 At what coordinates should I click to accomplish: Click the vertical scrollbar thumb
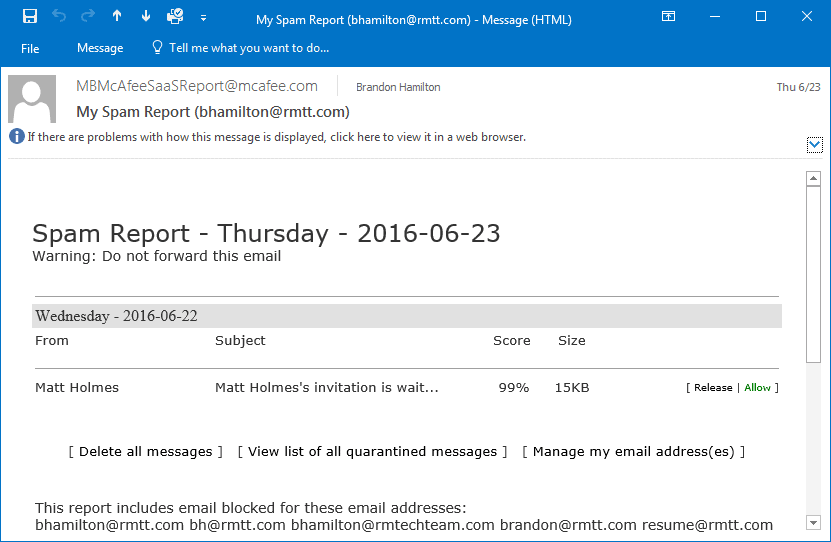tap(814, 274)
